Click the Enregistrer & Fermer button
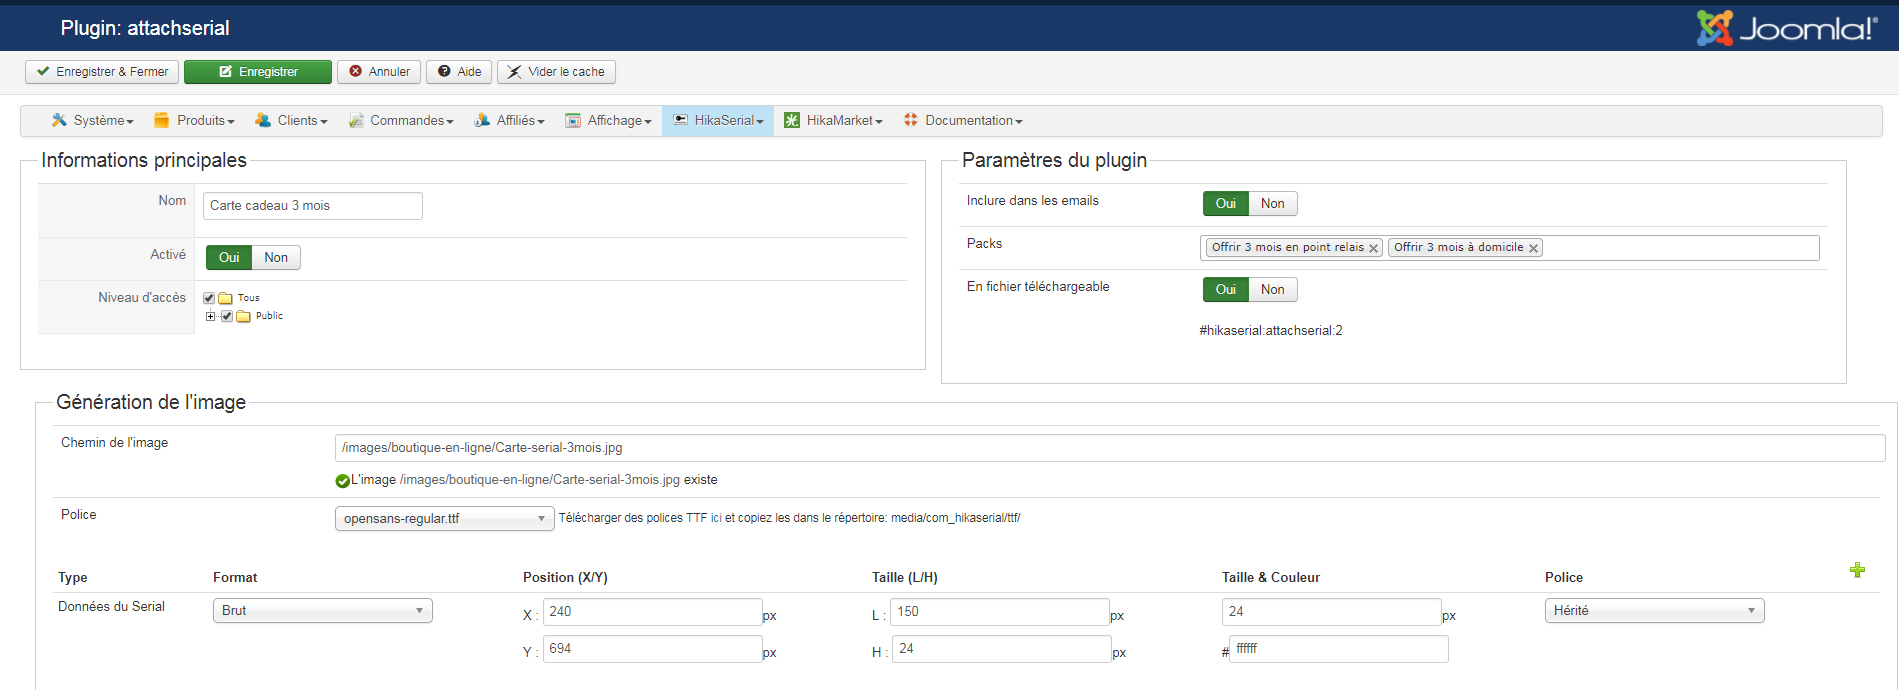The image size is (1899, 690). click(102, 72)
